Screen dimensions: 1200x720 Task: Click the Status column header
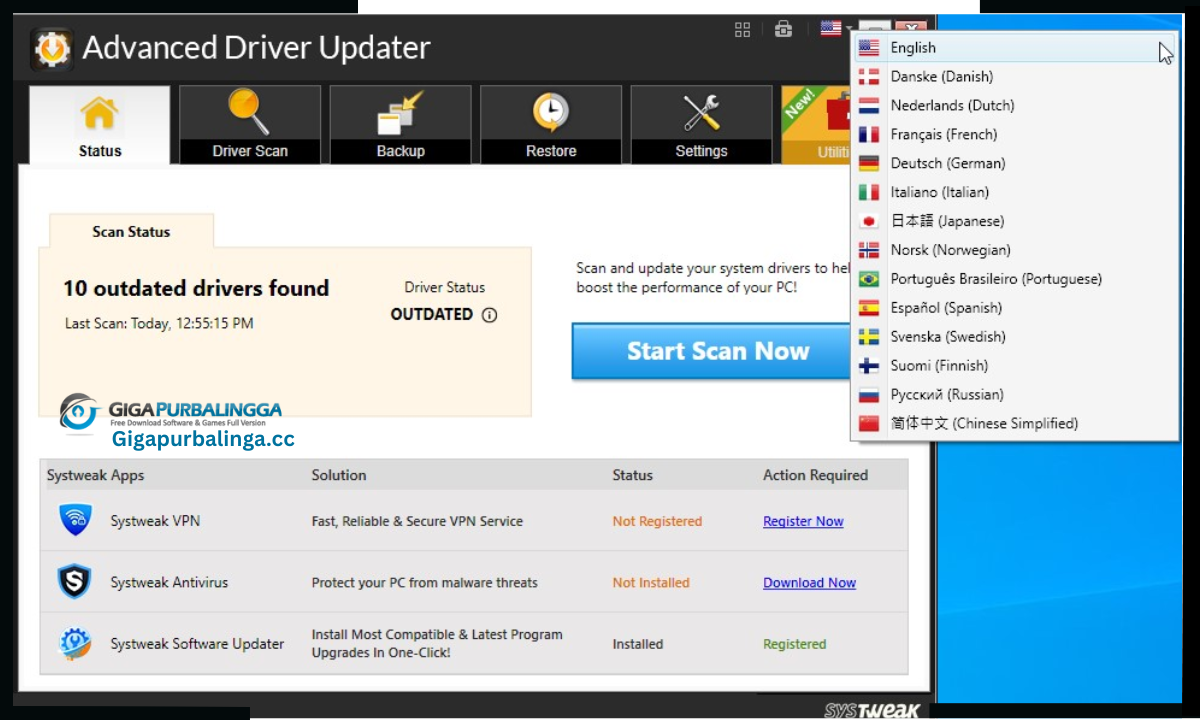(632, 475)
